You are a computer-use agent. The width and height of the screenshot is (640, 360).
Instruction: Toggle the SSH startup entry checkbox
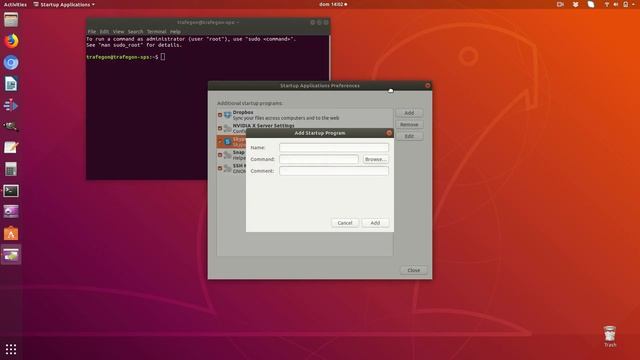coord(220,168)
